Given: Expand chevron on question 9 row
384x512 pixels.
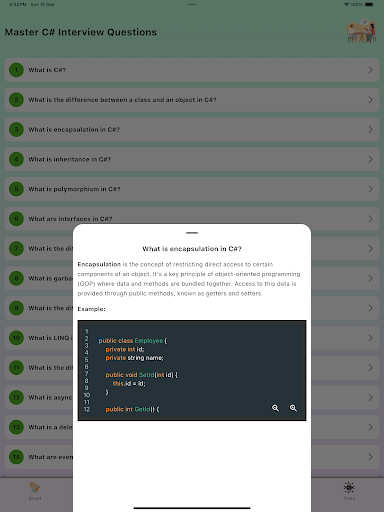Looking at the screenshot, I should pos(370,308).
